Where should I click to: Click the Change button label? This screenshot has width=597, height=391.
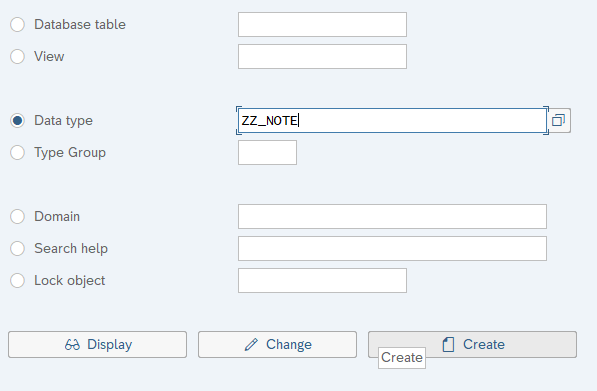289,345
